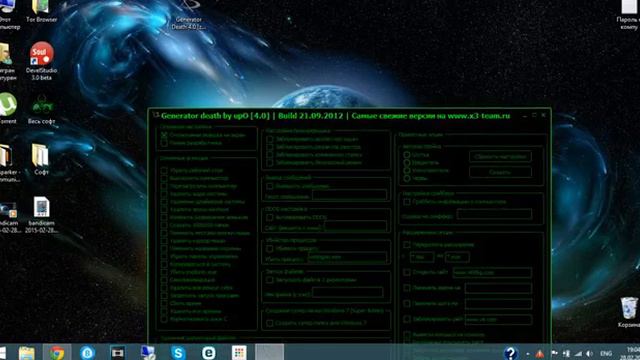
Task: Select the 'Вредитель' radio button
Action: pyautogui.click(x=407, y=162)
